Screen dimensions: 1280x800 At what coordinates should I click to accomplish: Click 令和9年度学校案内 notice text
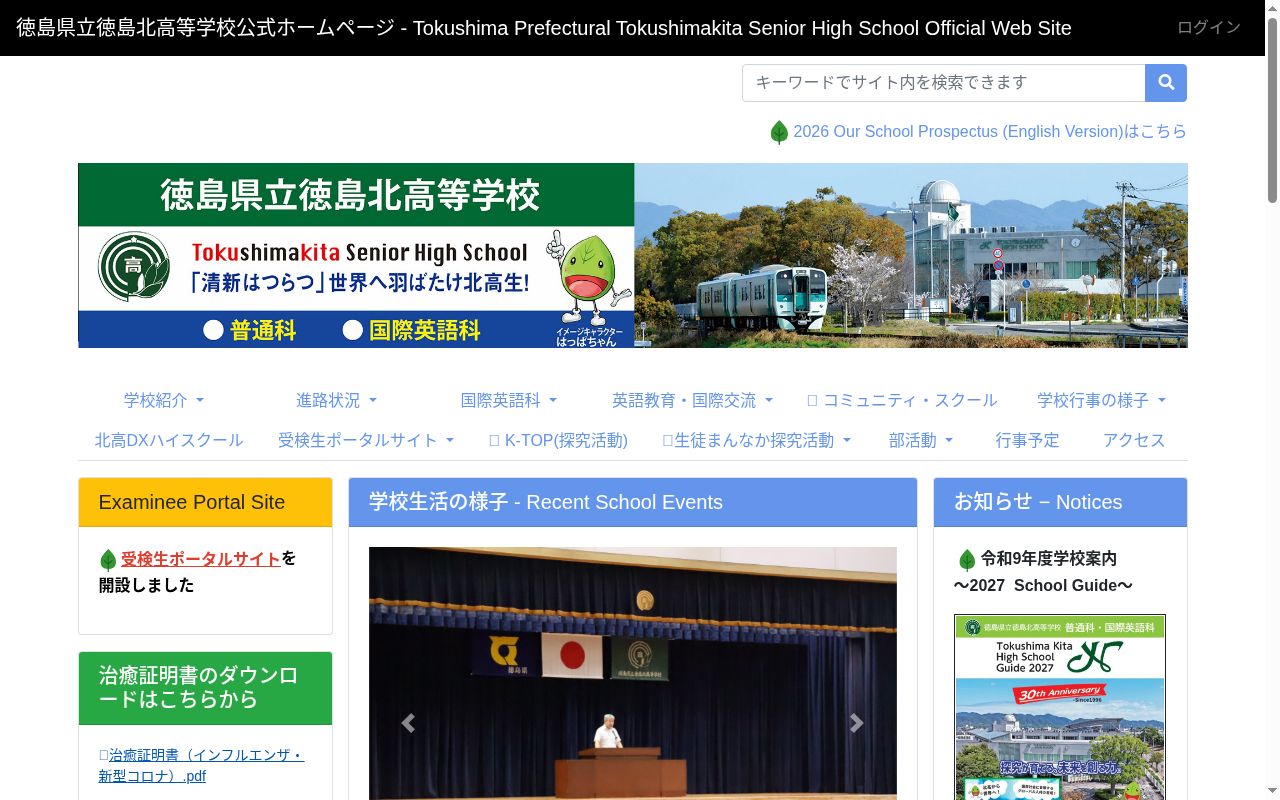[1049, 559]
